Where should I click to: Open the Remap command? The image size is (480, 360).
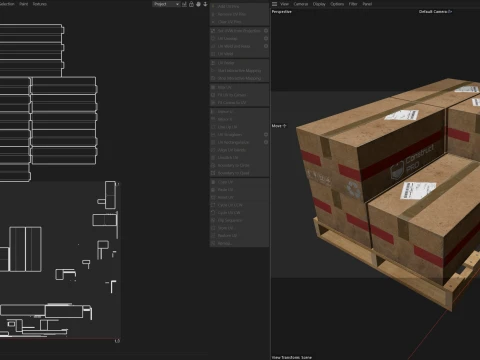(x=239, y=243)
